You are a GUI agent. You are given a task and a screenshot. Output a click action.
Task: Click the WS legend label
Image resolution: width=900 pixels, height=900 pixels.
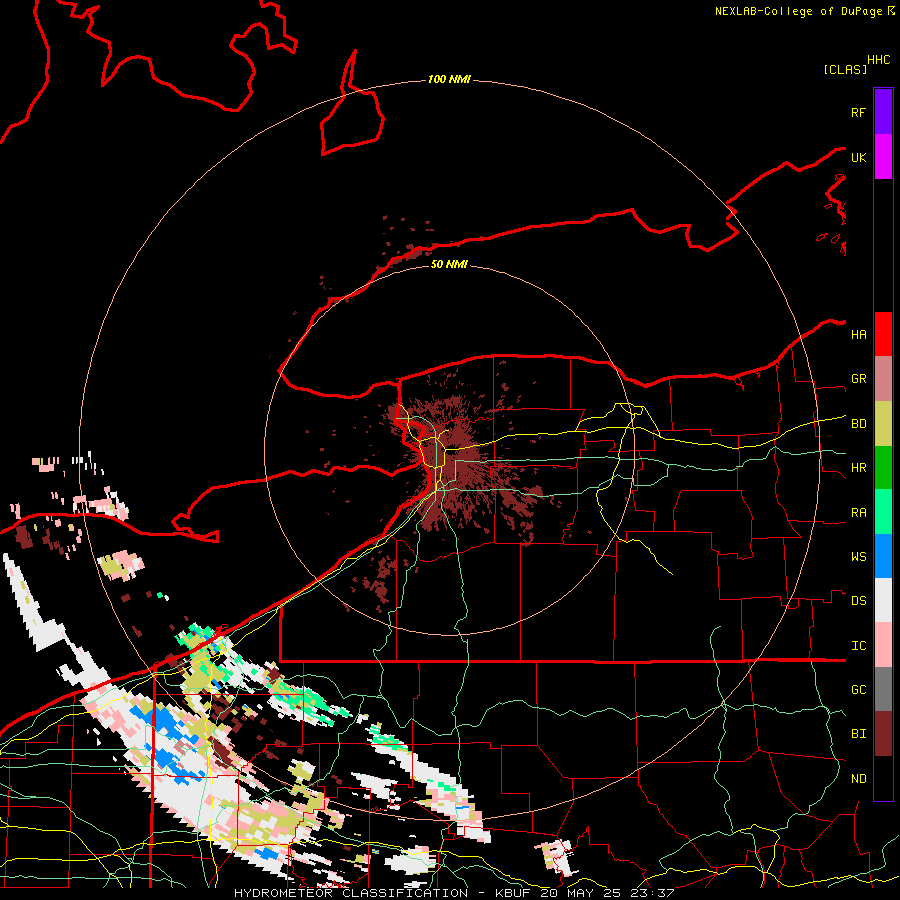tap(858, 556)
